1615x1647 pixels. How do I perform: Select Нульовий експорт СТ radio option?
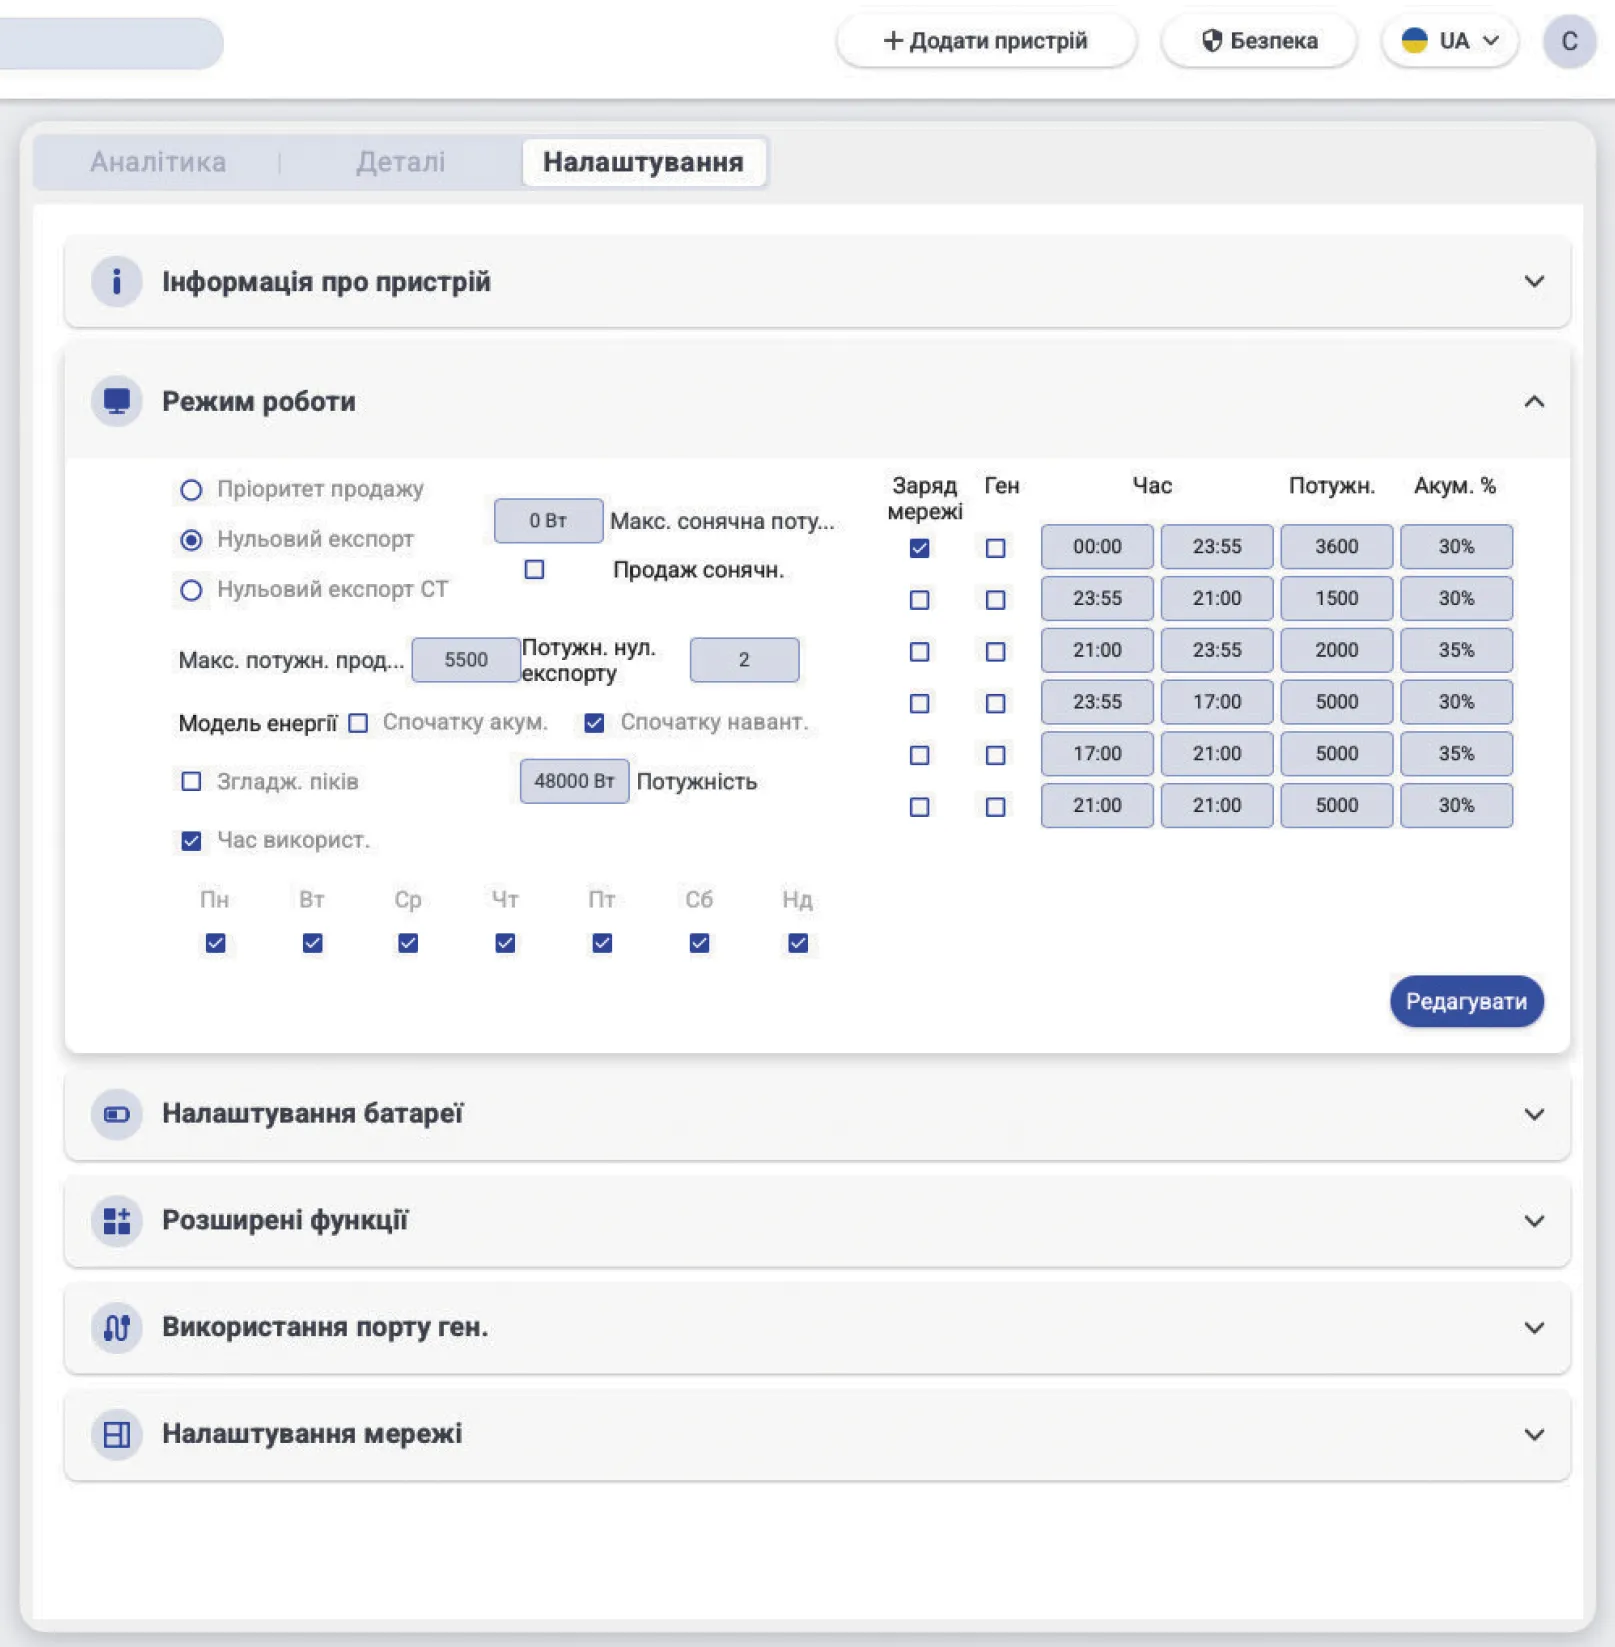[x=191, y=590]
